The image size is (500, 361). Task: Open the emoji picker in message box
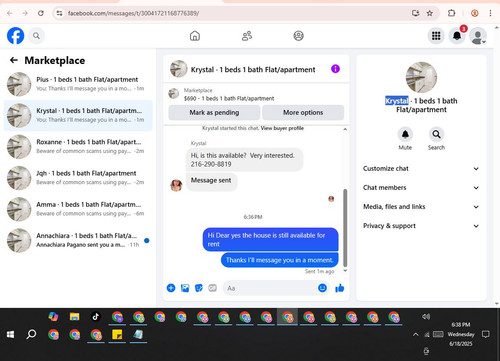click(322, 288)
